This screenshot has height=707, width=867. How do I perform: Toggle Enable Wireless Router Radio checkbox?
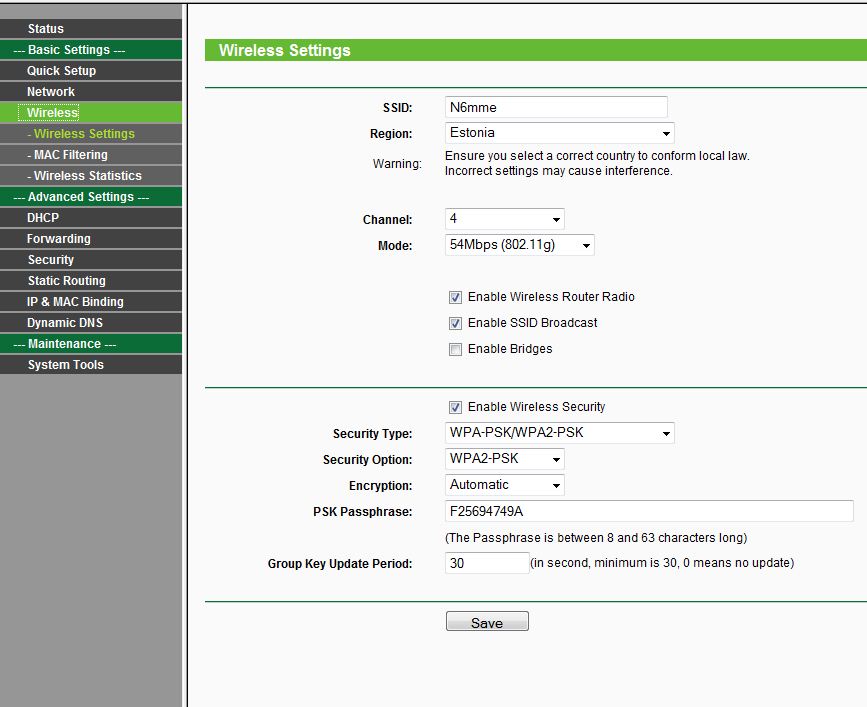[x=455, y=297]
